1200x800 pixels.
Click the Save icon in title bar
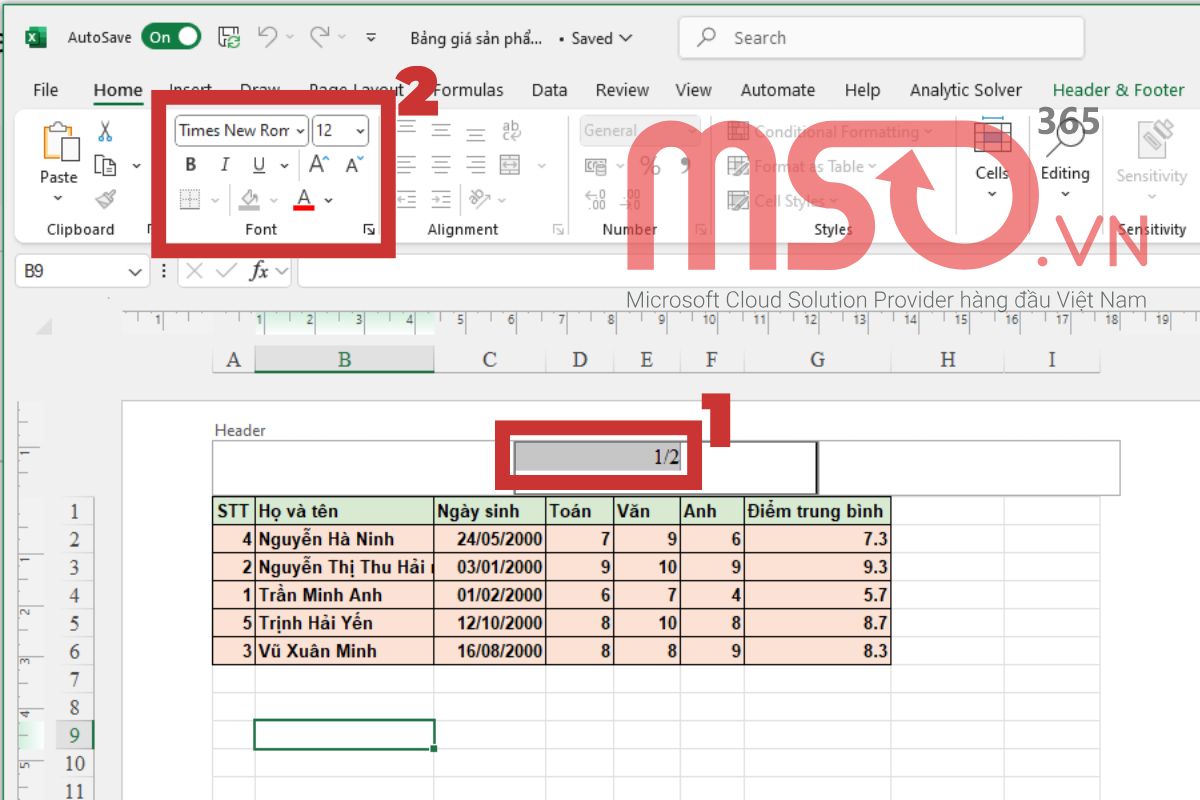pos(229,38)
